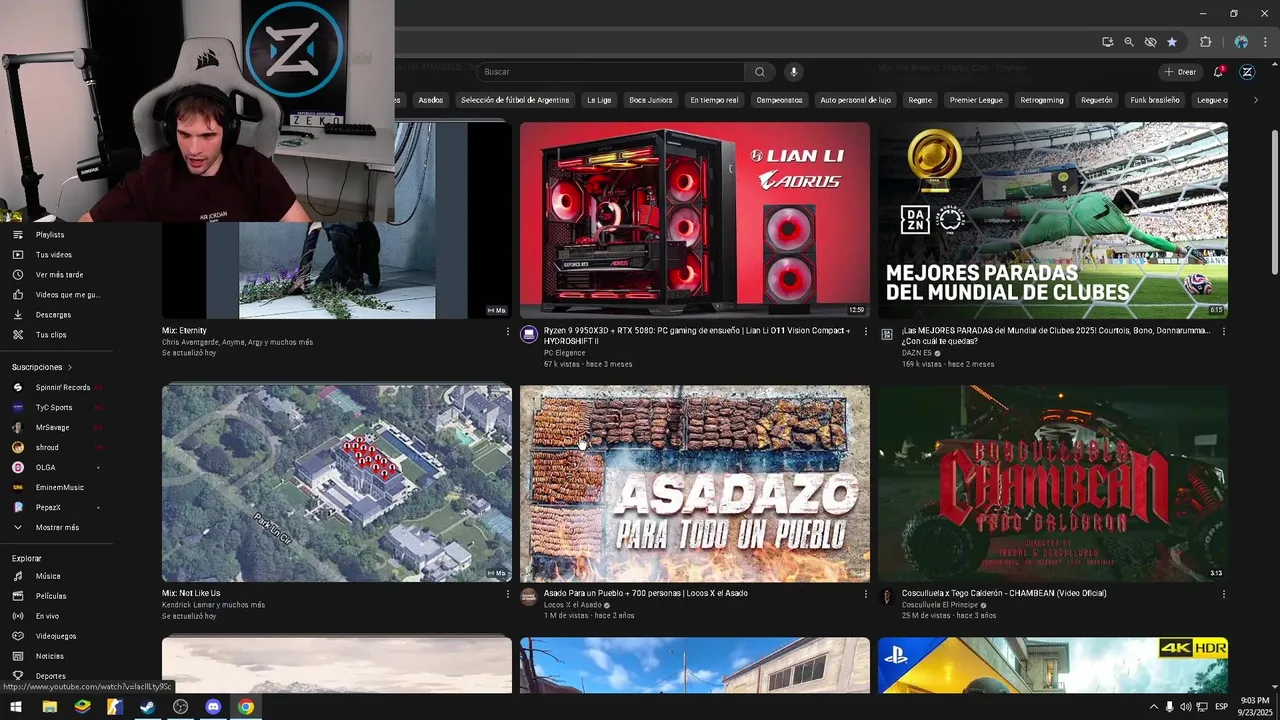
Task: Start voice search with microphone icon
Action: pos(794,72)
